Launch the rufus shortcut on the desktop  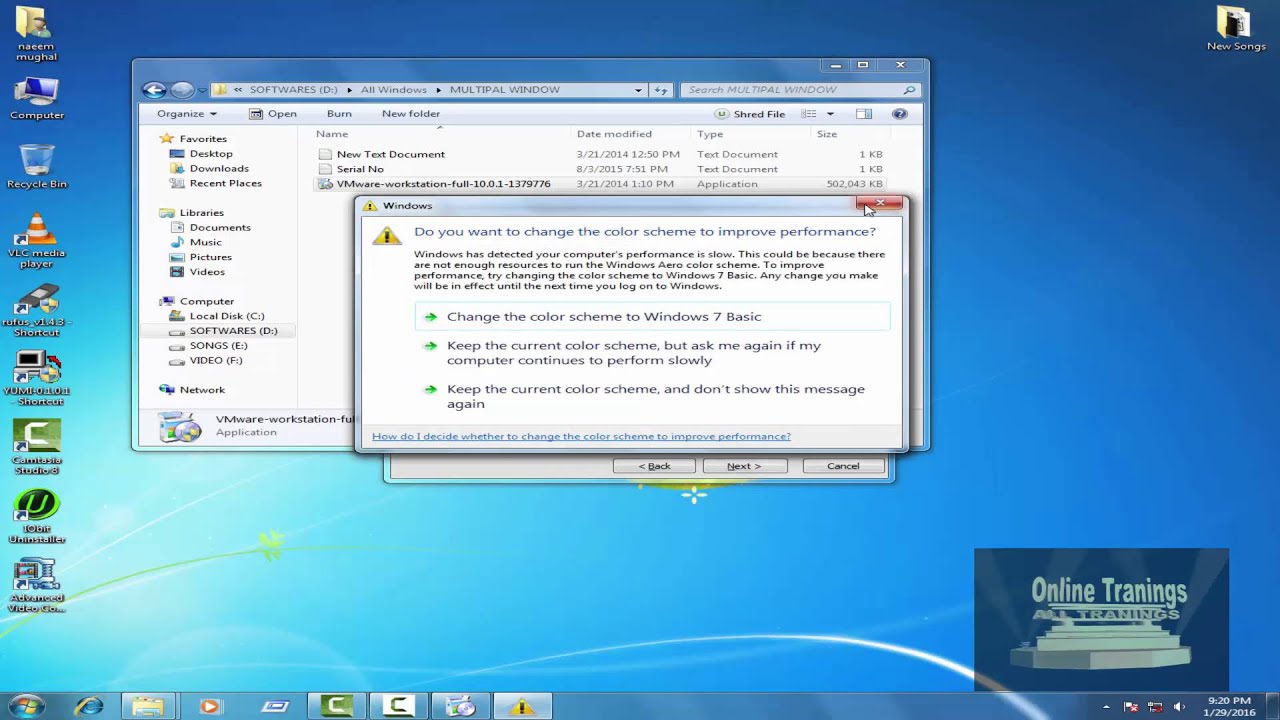click(x=37, y=312)
